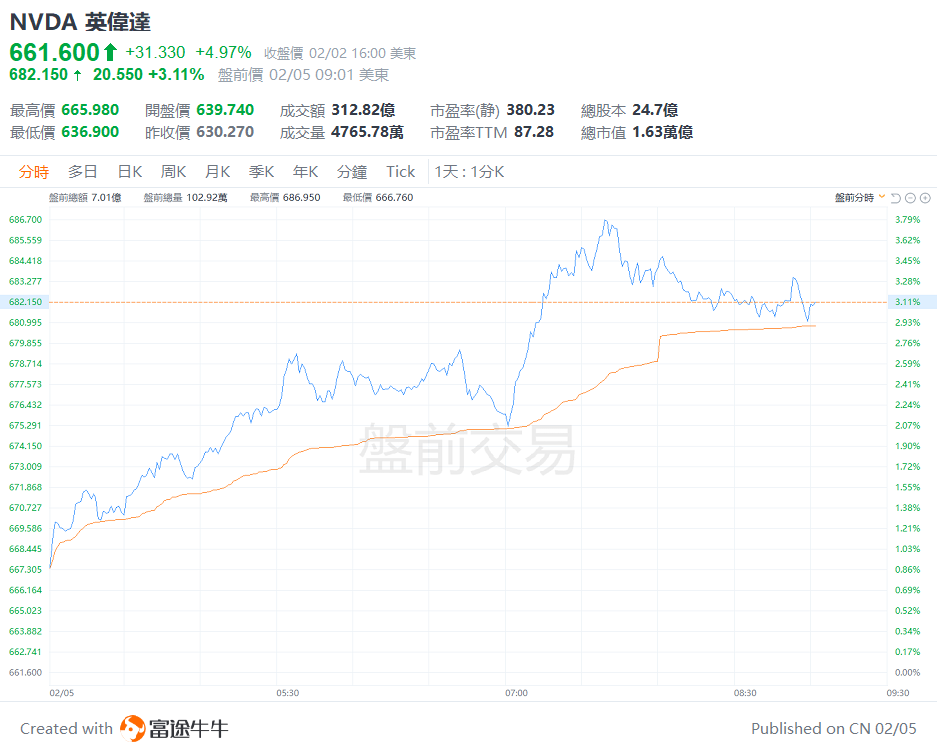The image size is (937, 755).
Task: Click the pre-market price 682.150 in header
Action: 39,75
